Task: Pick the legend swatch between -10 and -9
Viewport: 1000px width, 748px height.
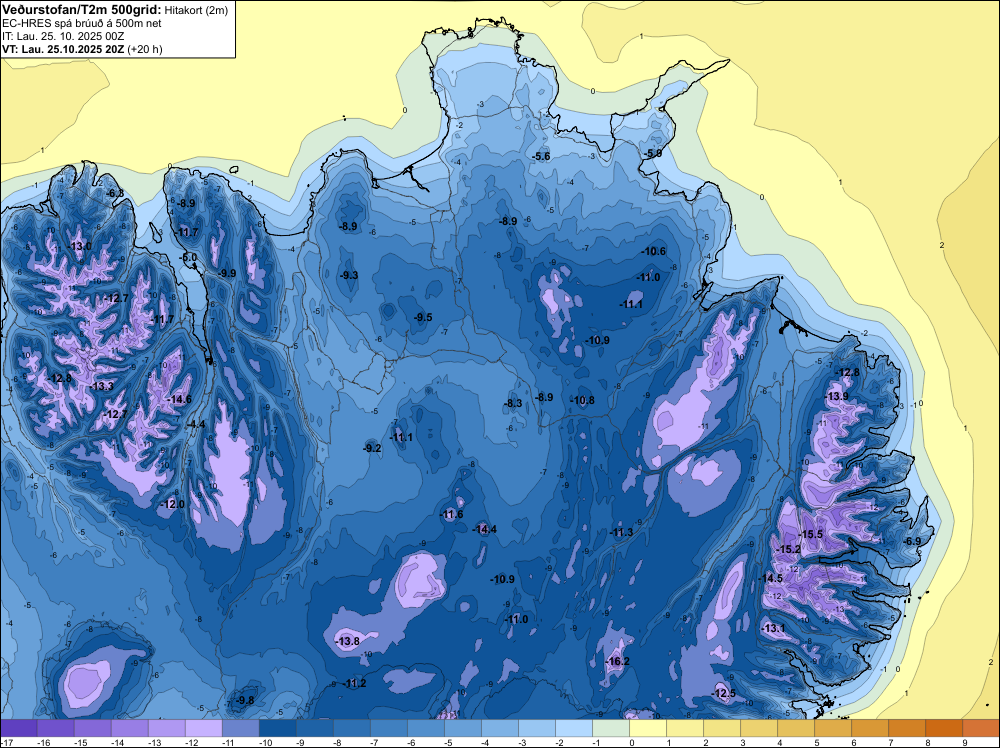Action: (278, 728)
